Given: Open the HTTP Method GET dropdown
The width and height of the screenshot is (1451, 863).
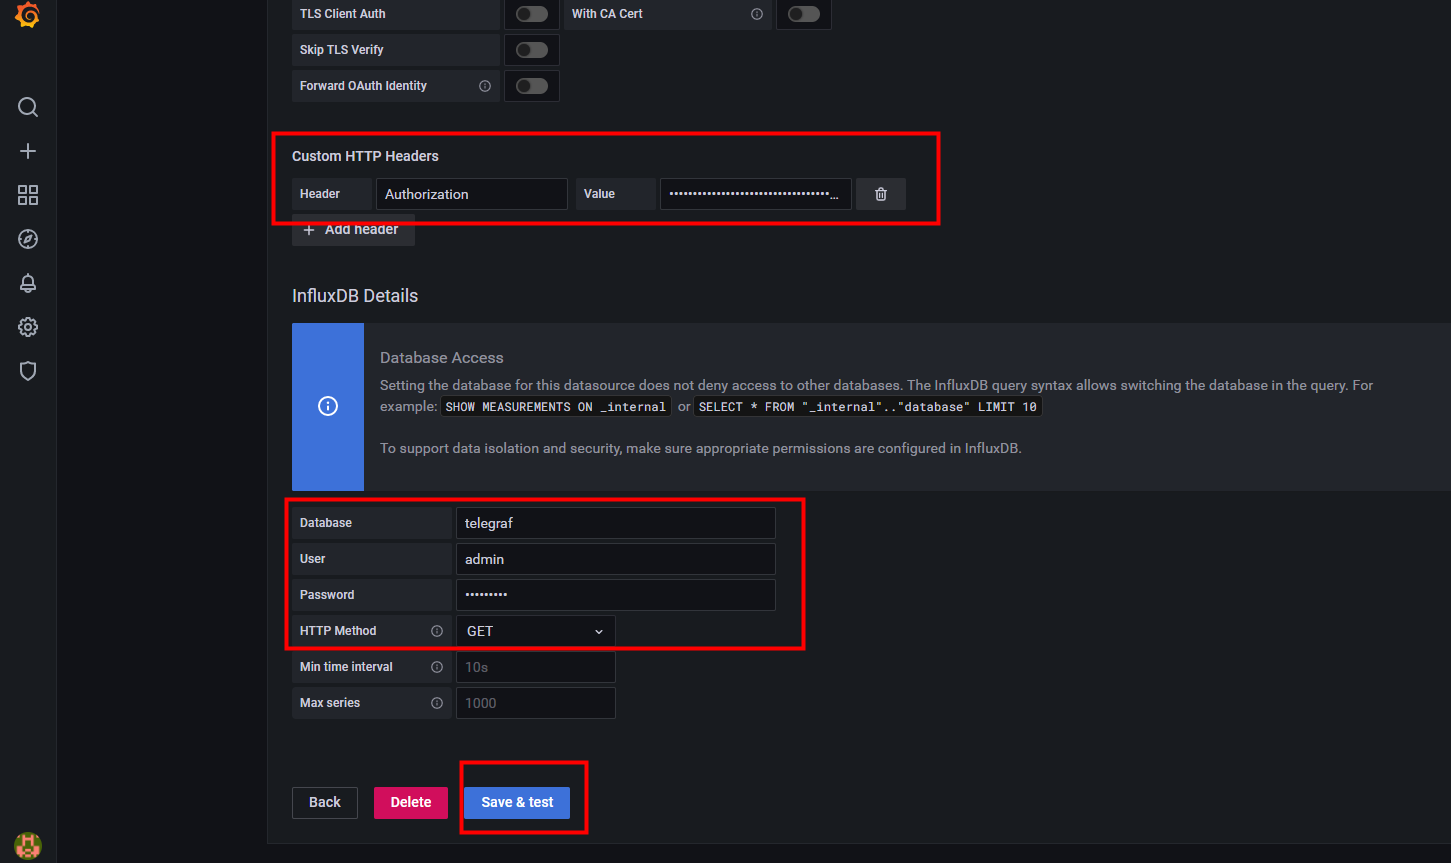Looking at the screenshot, I should pyautogui.click(x=536, y=631).
